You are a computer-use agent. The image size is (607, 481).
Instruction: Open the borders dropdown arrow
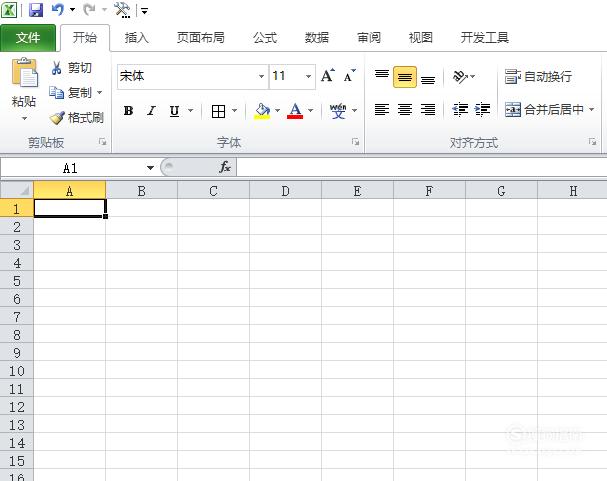[235, 111]
